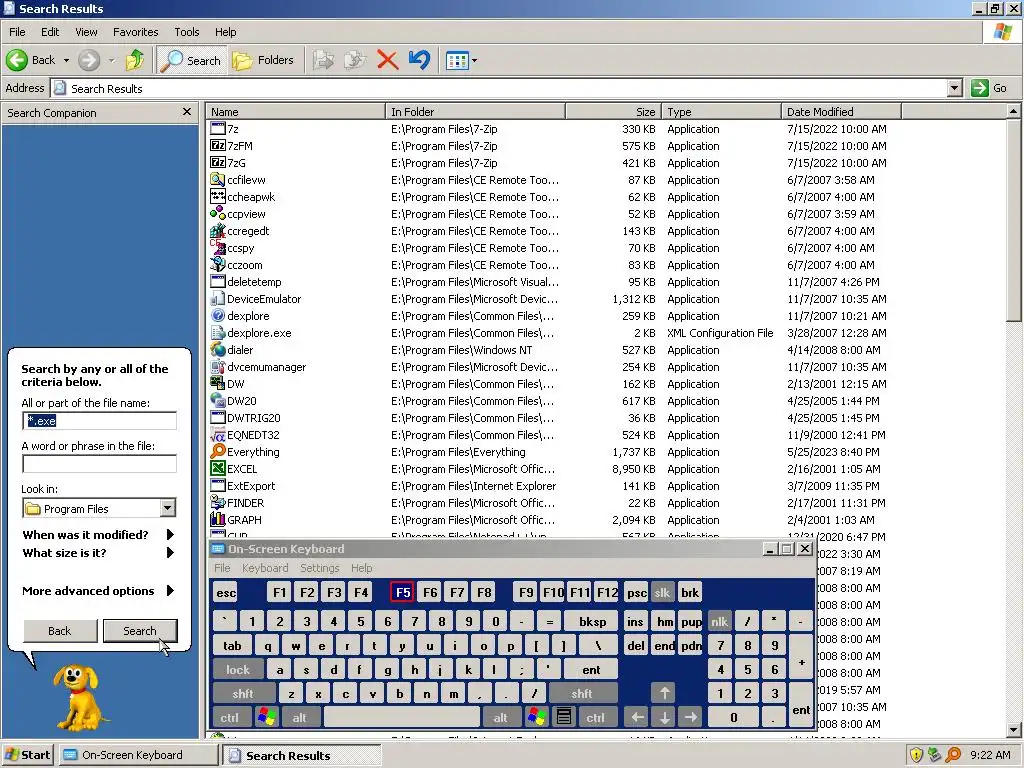Expand the Address bar dropdown
Image resolution: width=1024 pixels, height=768 pixels.
click(954, 88)
